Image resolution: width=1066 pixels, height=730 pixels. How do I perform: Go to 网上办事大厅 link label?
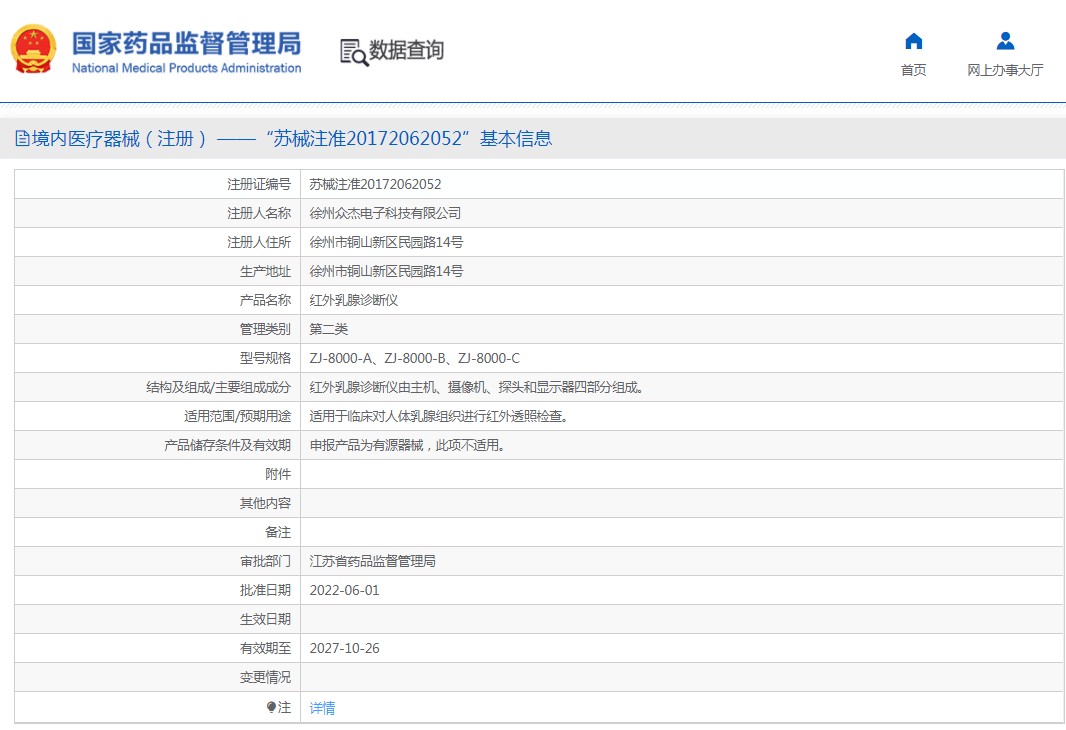tap(1005, 70)
